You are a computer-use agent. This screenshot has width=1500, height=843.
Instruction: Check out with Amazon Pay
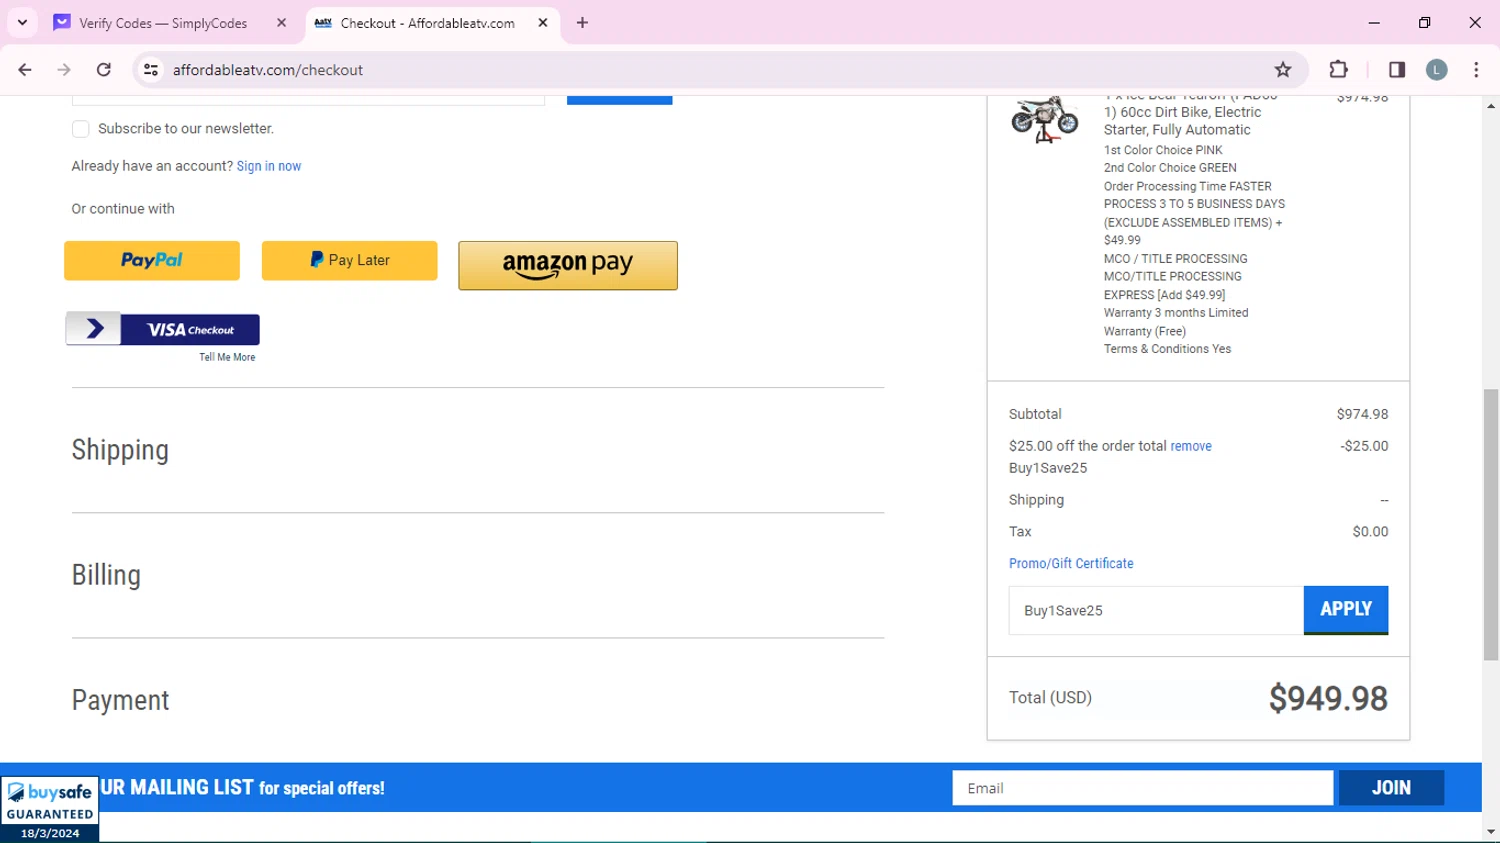pyautogui.click(x=568, y=265)
